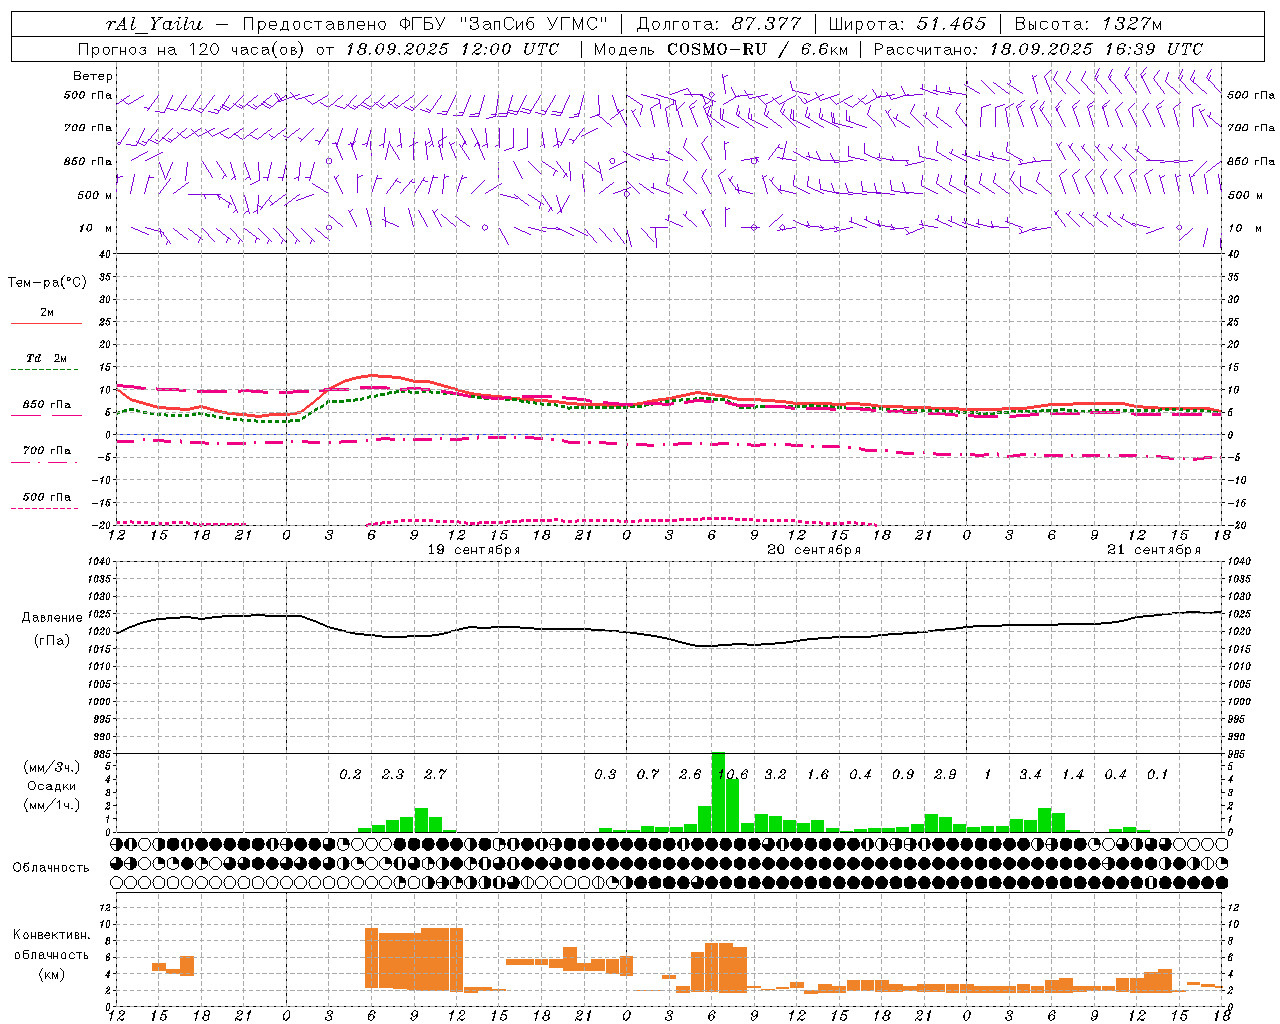This screenshot has height=1024, width=1280.
Task: Click the Тем-ра(°C) temperature axis title
Action: (47, 283)
